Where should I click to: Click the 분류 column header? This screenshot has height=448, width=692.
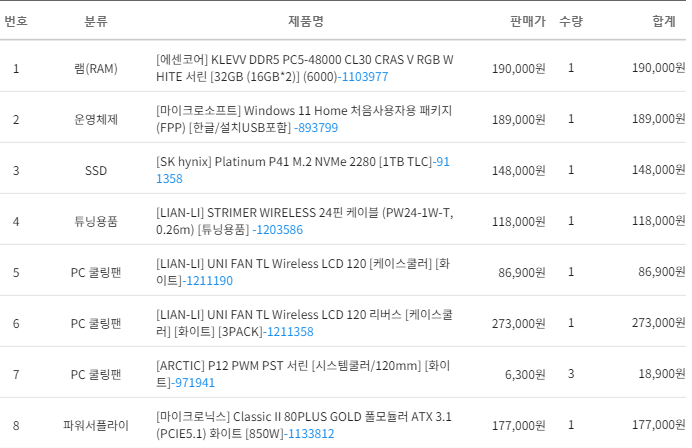pos(96,21)
